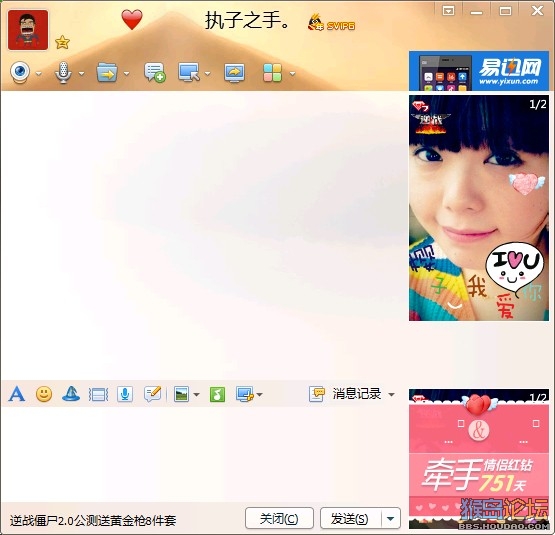Click the green music note icon
Image resolution: width=555 pixels, height=535 pixels.
[217, 394]
